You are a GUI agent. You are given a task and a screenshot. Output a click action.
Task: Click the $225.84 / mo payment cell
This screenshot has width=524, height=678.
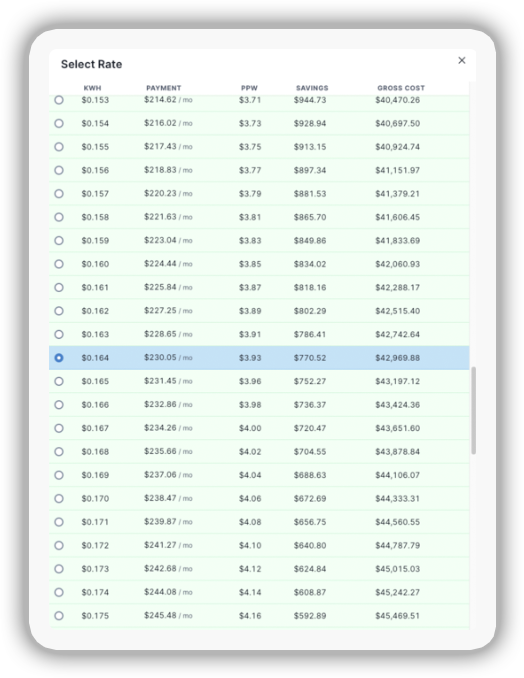168,287
